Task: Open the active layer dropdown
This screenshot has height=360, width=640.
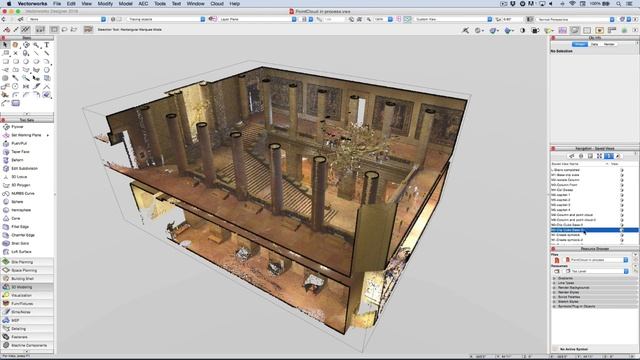Action: point(167,19)
